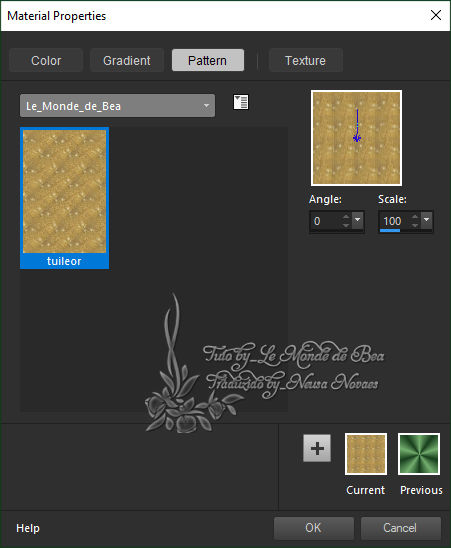The width and height of the screenshot is (451, 548).
Task: Select the tuileor pattern thumbnail
Action: pos(65,198)
